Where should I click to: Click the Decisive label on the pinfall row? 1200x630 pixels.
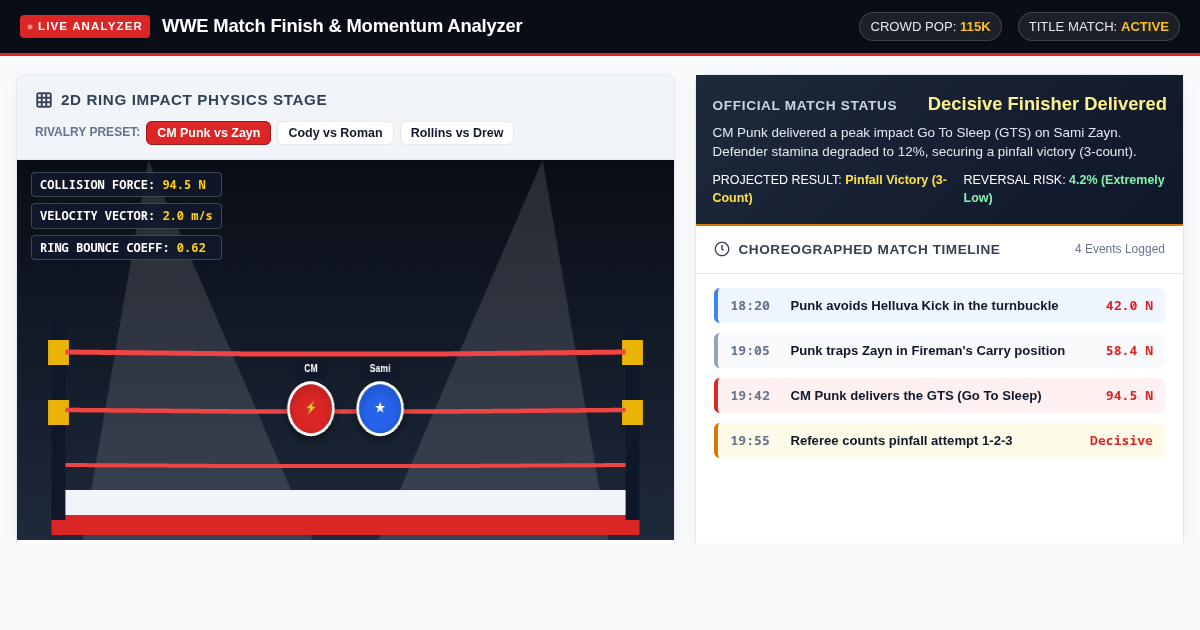1121,441
